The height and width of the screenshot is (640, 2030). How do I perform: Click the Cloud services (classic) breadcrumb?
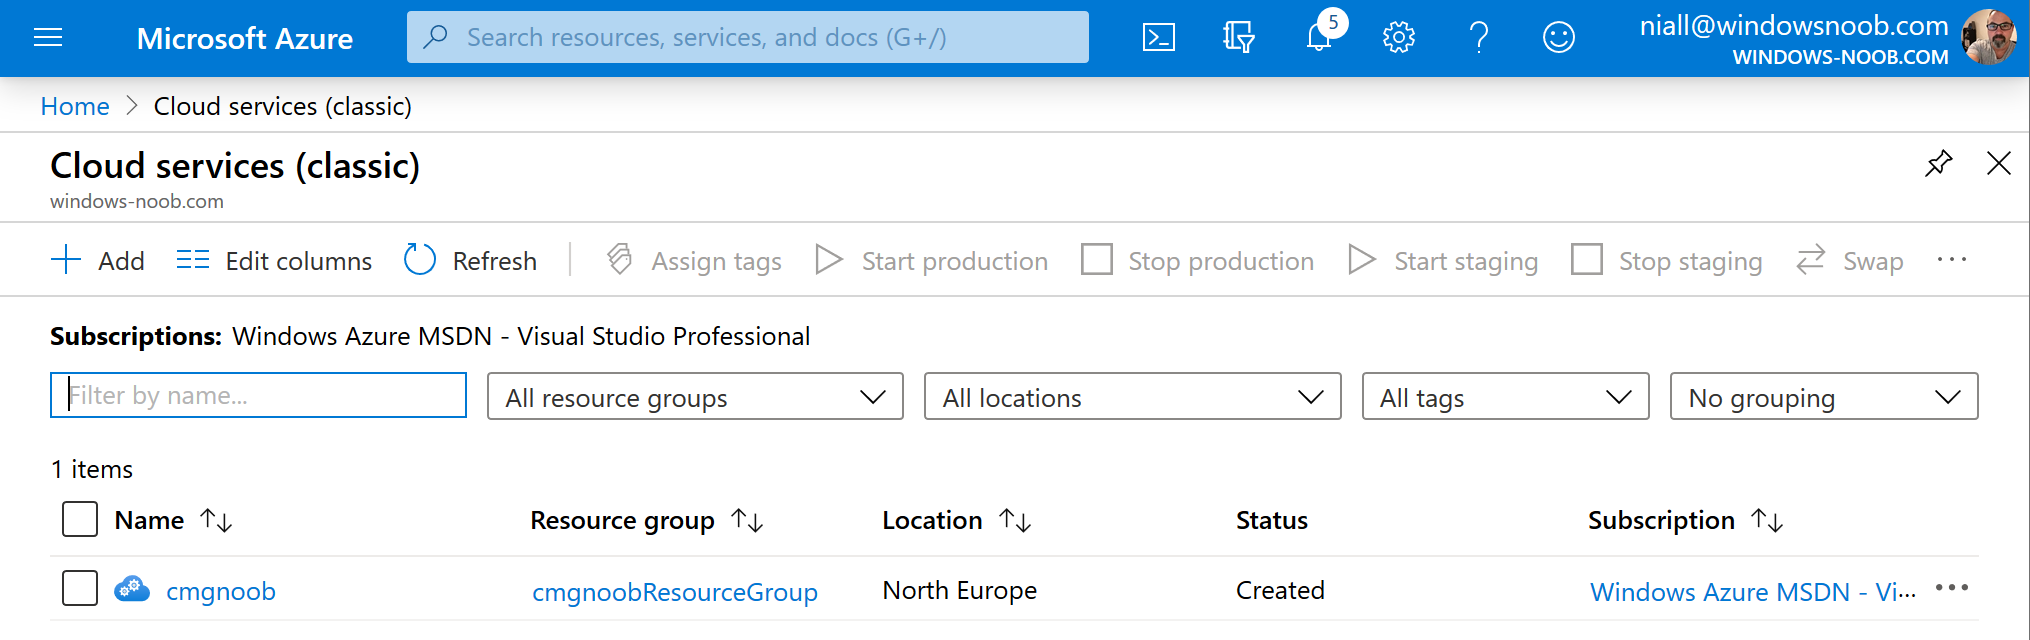283,106
